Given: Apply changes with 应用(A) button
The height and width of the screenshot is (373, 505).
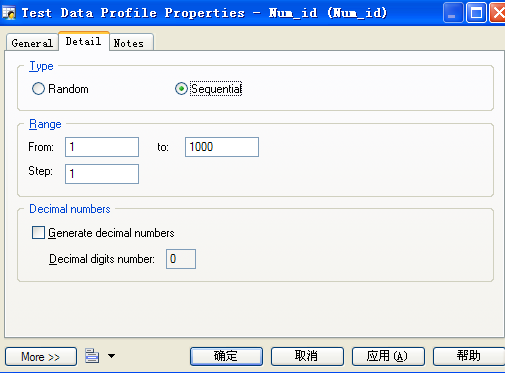Looking at the screenshot, I should [x=388, y=356].
